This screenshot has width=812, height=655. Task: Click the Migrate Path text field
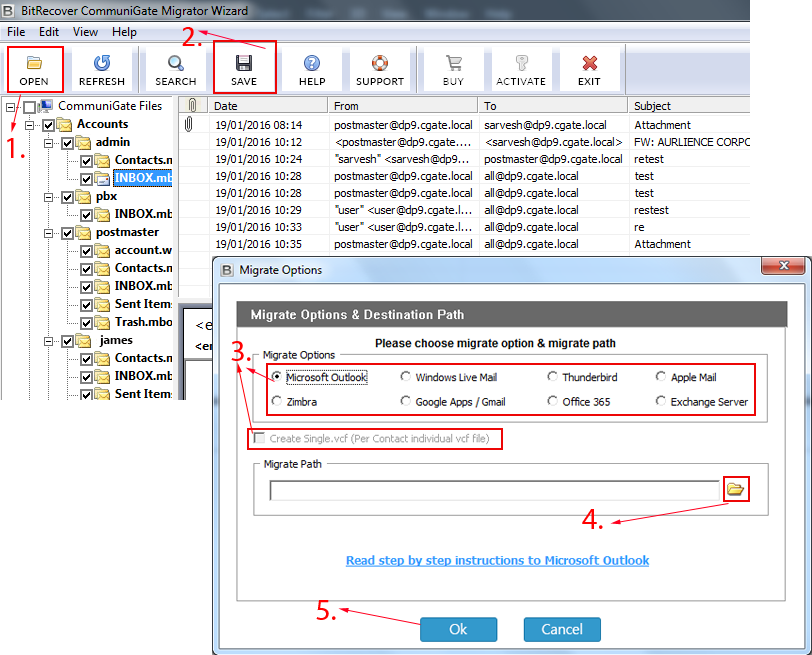pos(495,490)
